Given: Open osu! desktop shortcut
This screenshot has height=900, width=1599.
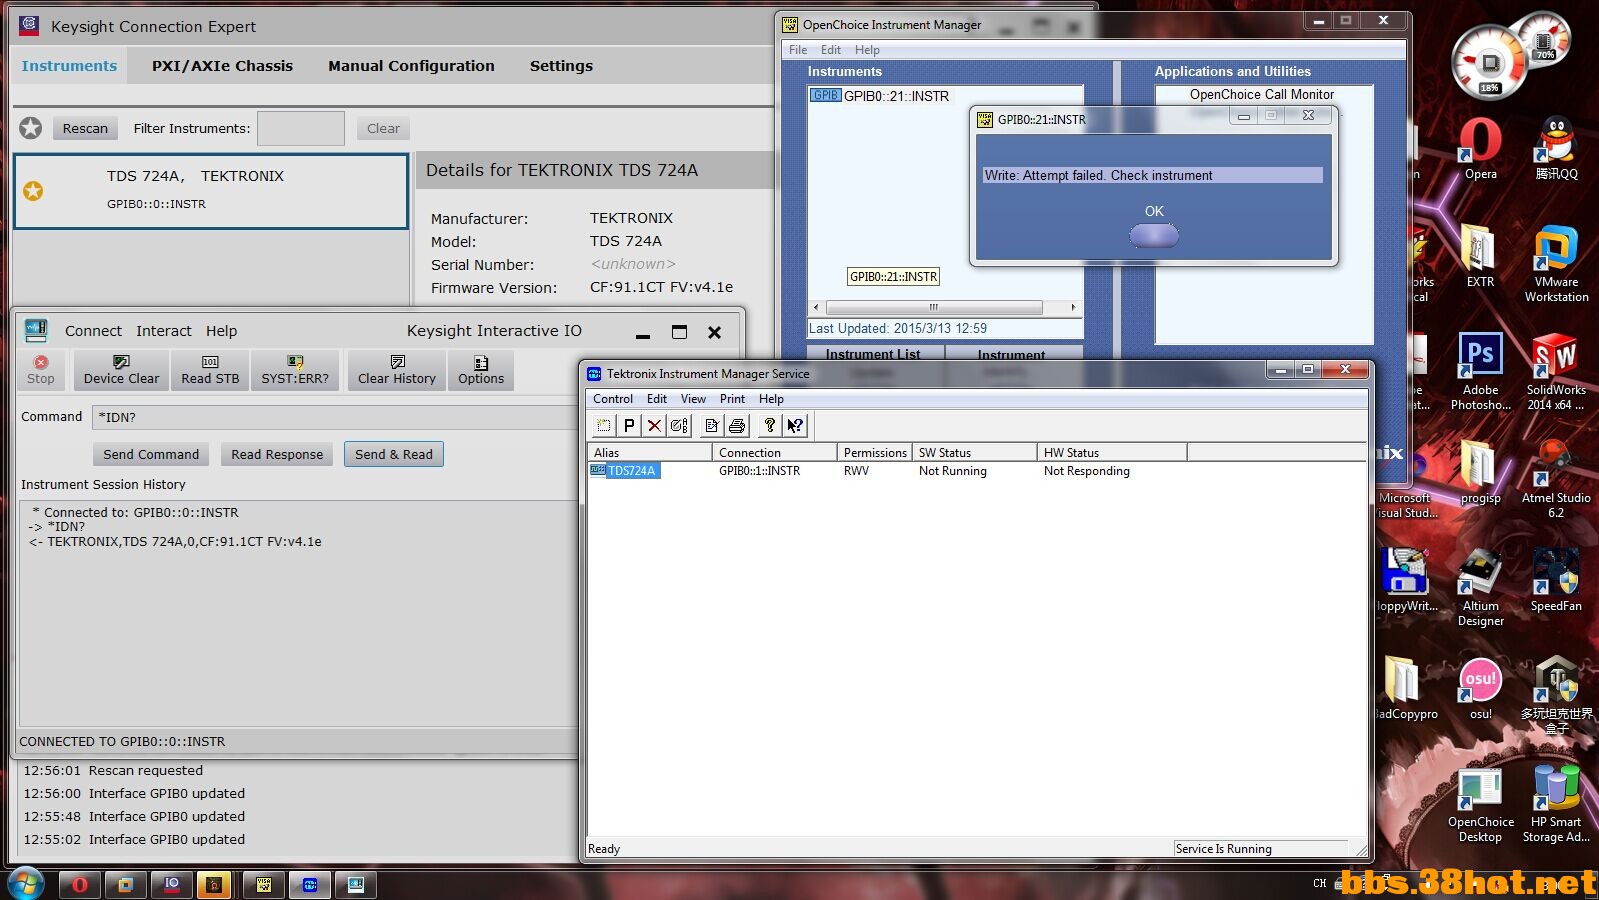Looking at the screenshot, I should [x=1480, y=688].
